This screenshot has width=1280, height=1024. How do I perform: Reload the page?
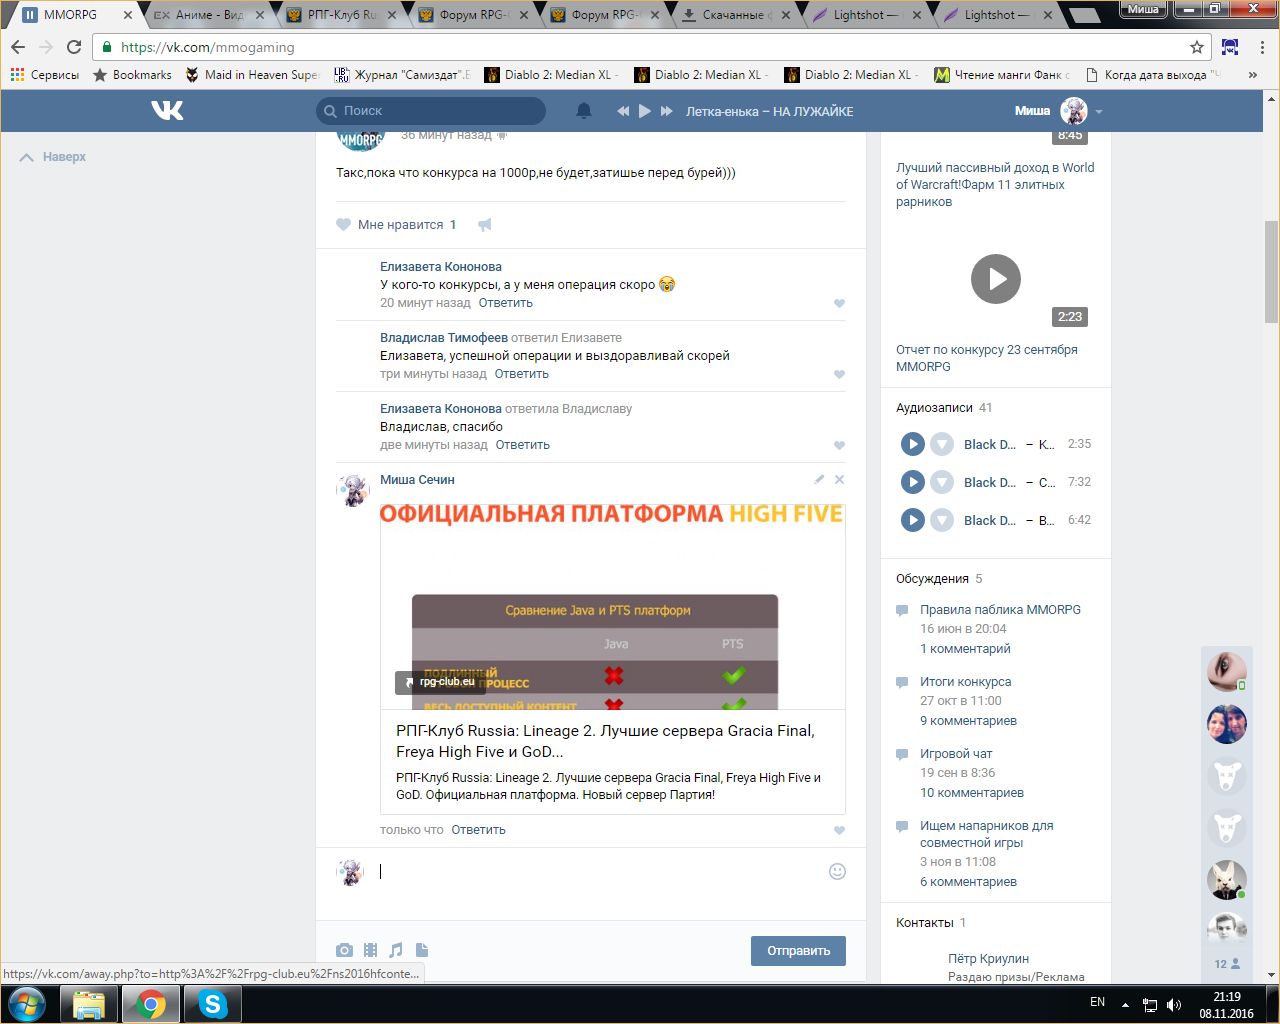(74, 47)
